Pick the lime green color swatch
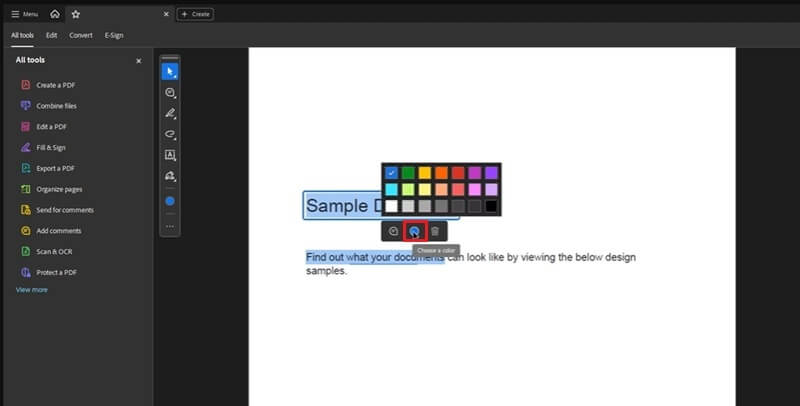This screenshot has width=800, height=406. pyautogui.click(x=408, y=190)
